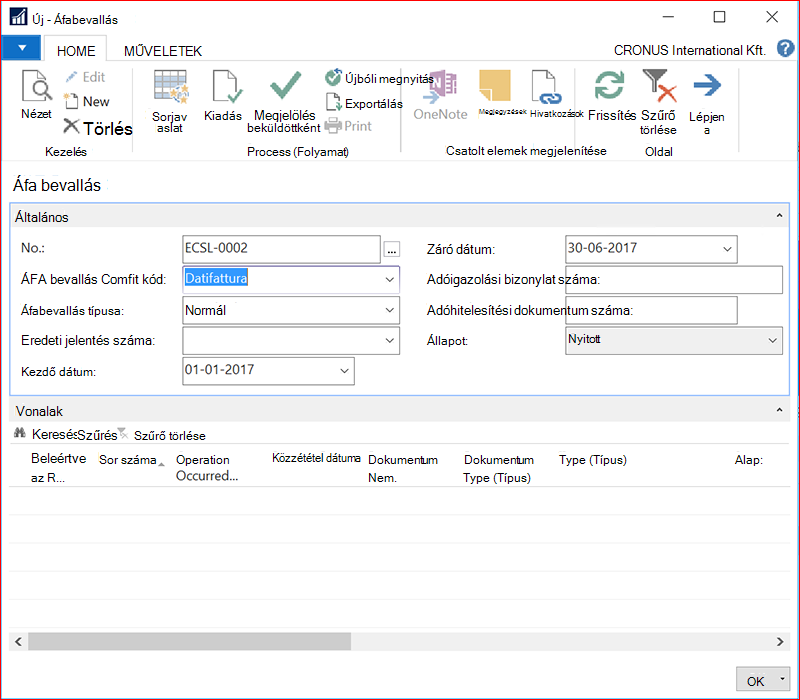Viewport: 800px width, 700px height.
Task: Click the Alap column header
Action: [748, 460]
